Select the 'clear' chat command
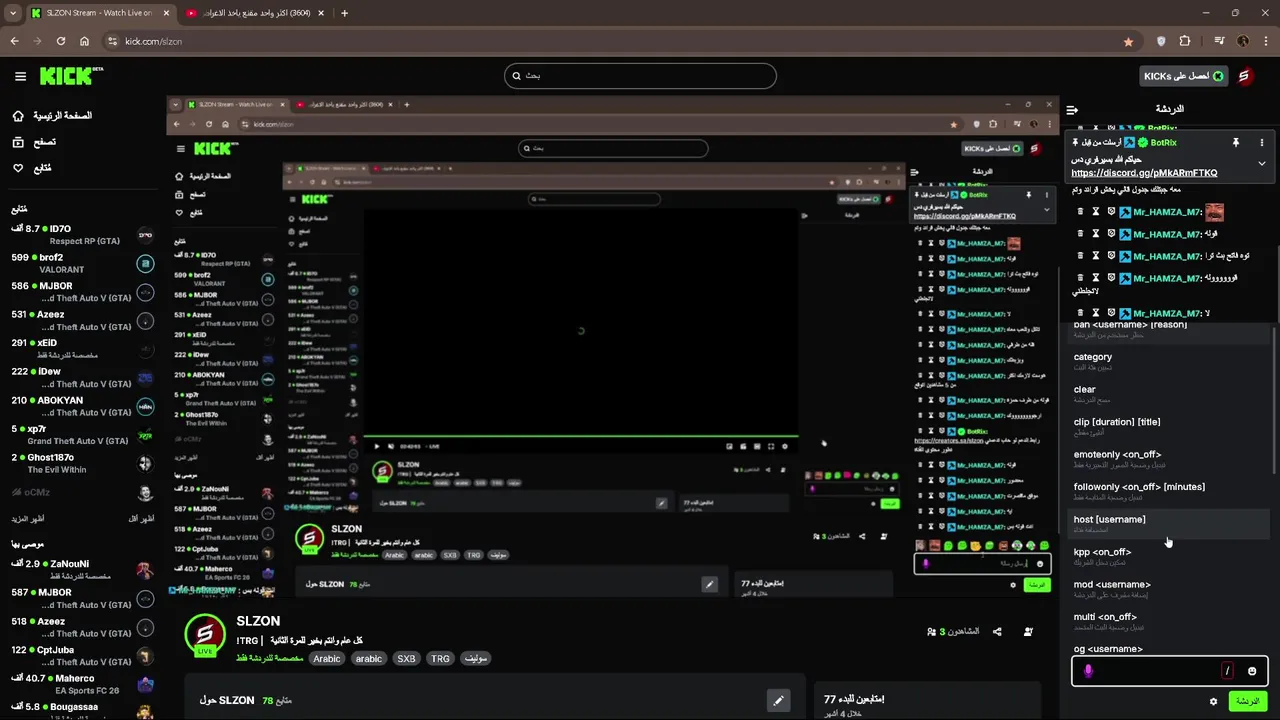The image size is (1280, 720). 1167,394
